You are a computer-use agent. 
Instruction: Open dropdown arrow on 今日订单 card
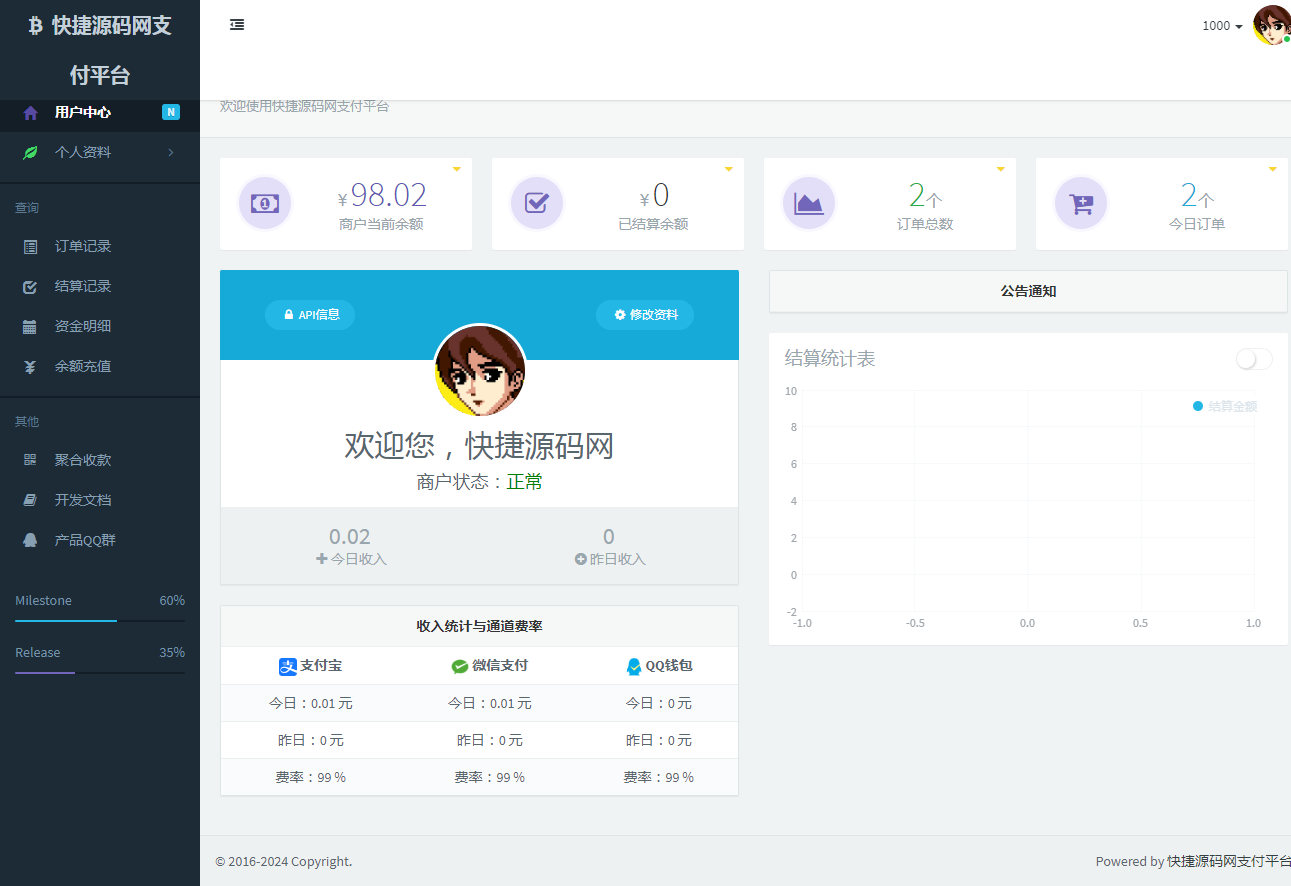[x=1273, y=169]
